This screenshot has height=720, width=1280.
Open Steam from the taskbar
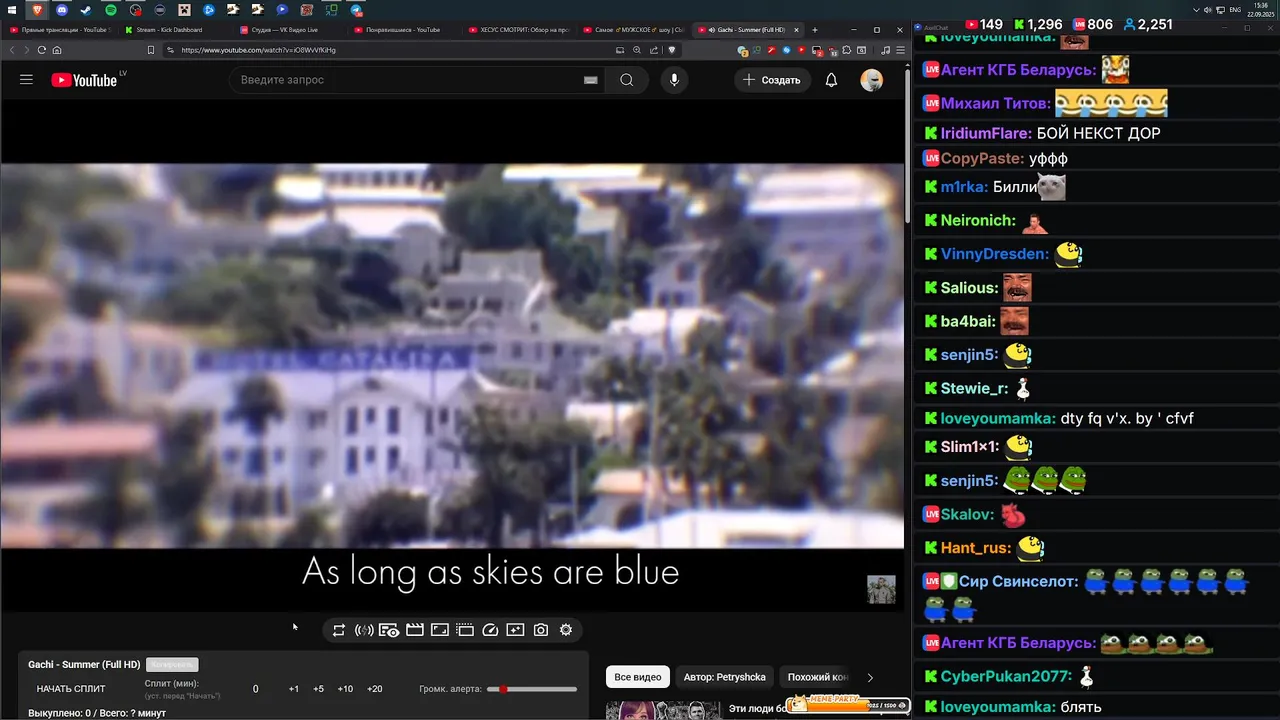click(86, 9)
